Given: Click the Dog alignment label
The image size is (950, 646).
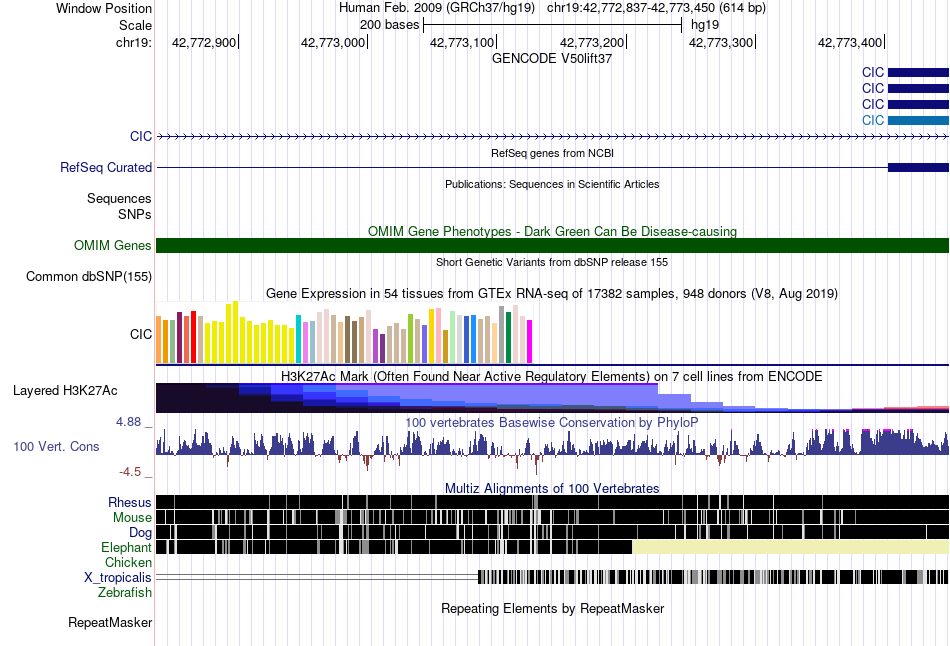Looking at the screenshot, I should click(x=141, y=533).
